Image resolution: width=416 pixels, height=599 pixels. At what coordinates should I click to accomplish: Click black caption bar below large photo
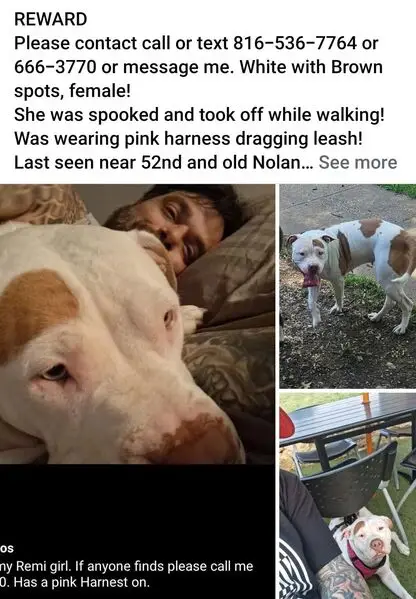(x=137, y=531)
